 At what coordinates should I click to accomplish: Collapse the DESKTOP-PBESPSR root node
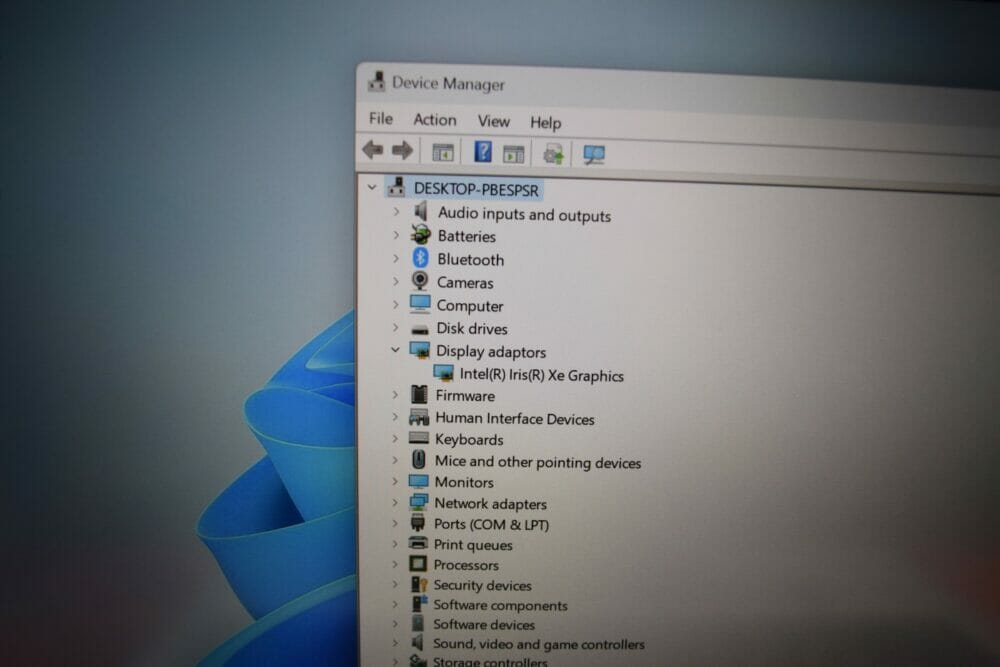point(372,187)
